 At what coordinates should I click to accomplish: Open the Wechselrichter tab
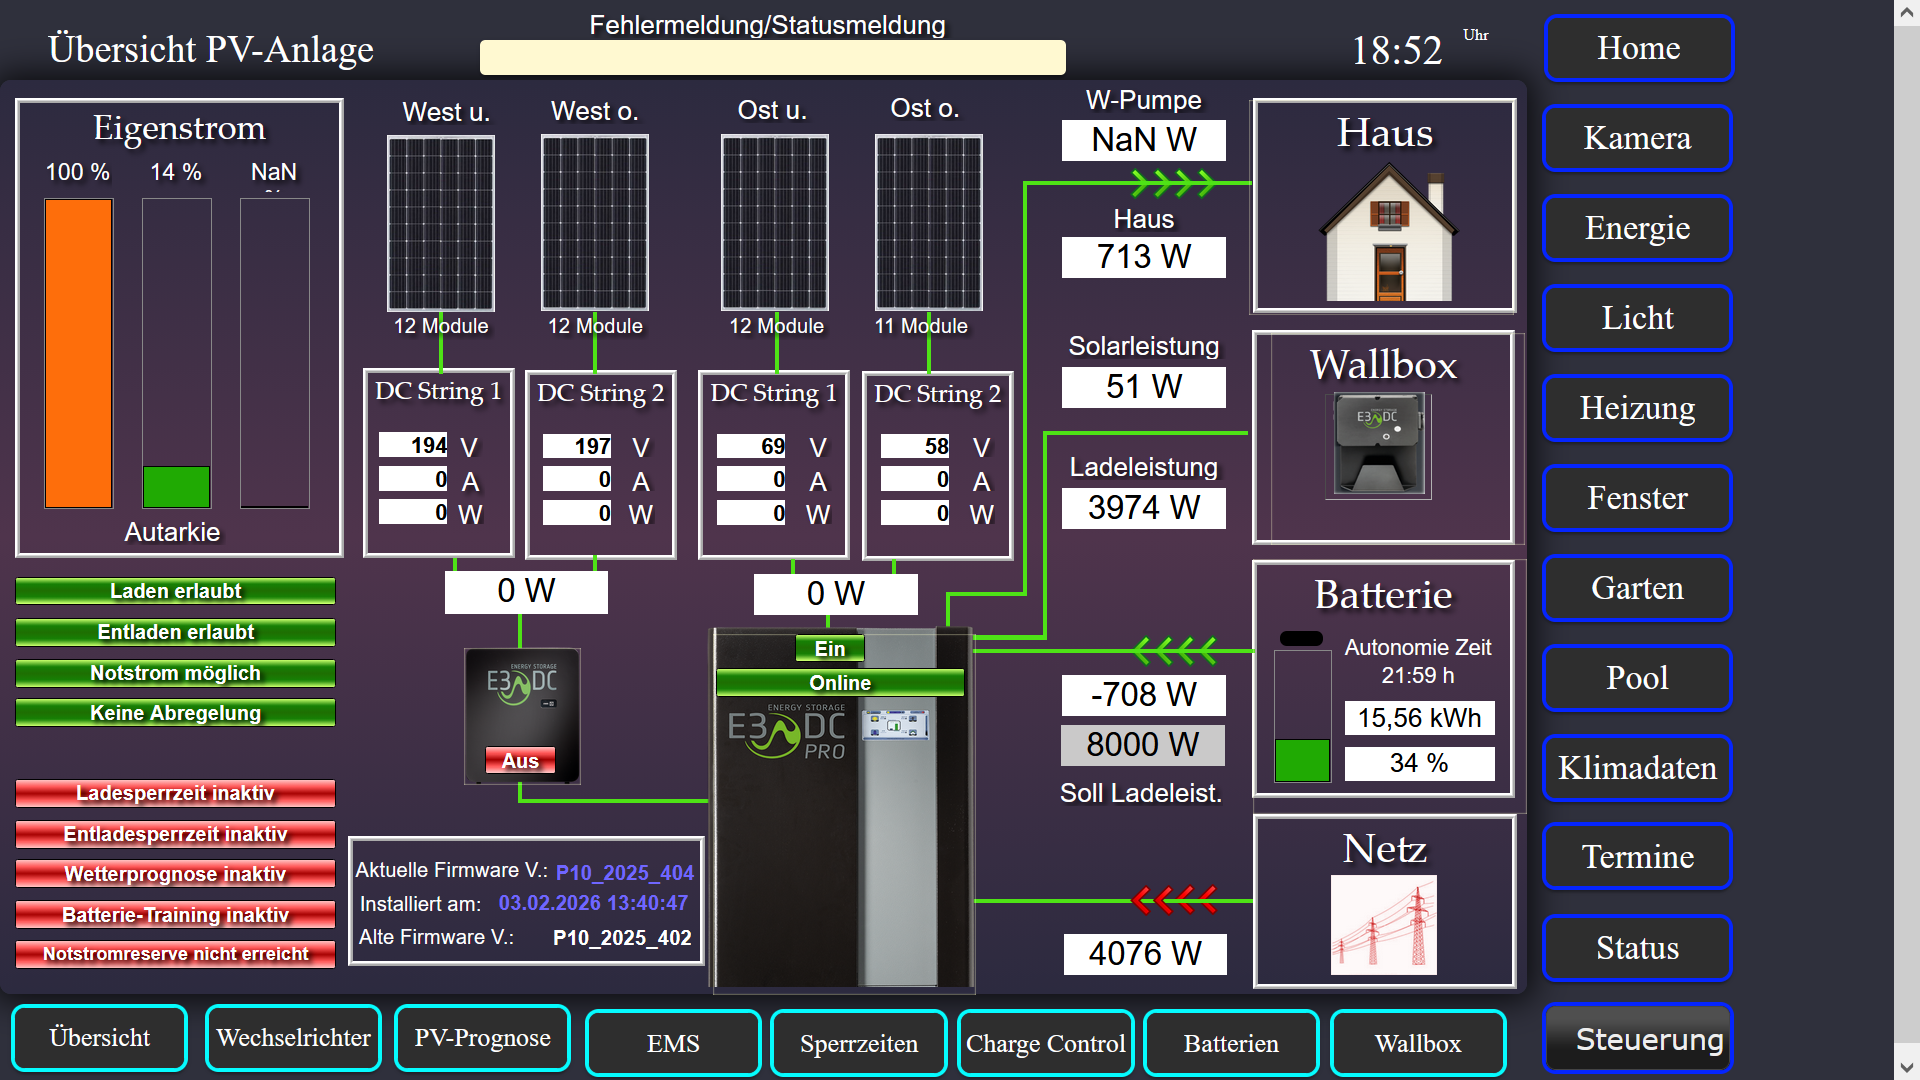click(293, 1038)
